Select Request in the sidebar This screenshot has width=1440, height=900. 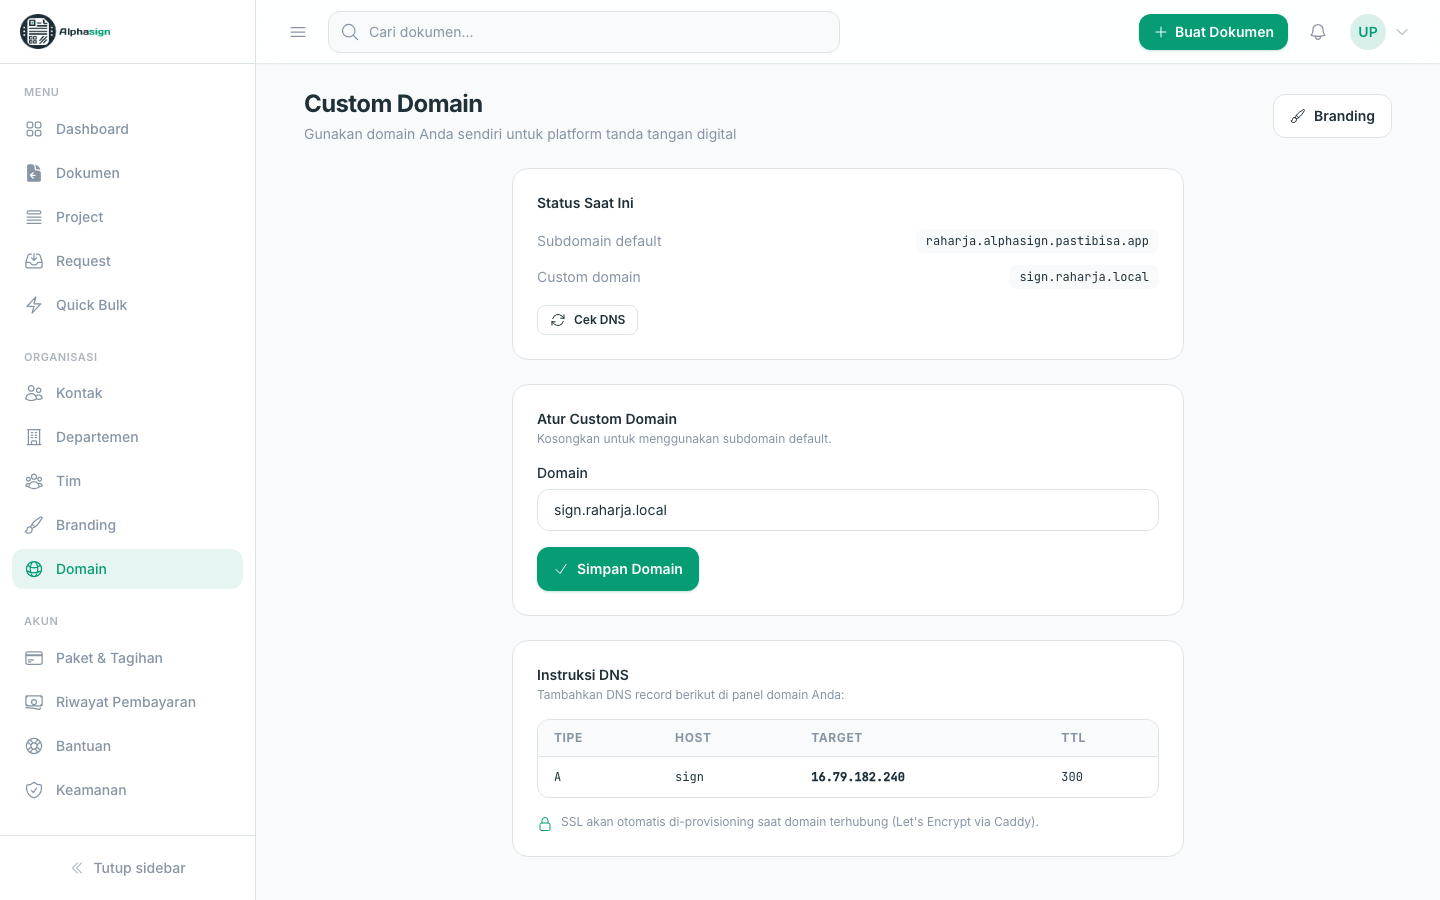tap(127, 261)
